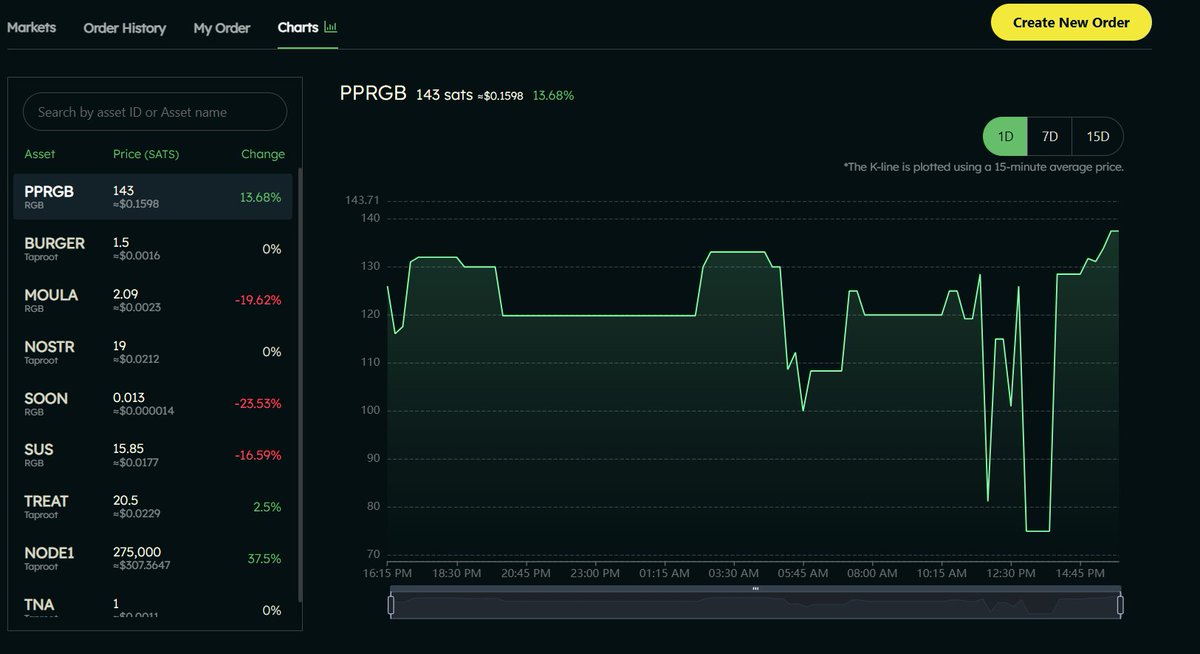This screenshot has height=654, width=1200.
Task: Click right handle of chart range slider
Action: coord(1120,605)
